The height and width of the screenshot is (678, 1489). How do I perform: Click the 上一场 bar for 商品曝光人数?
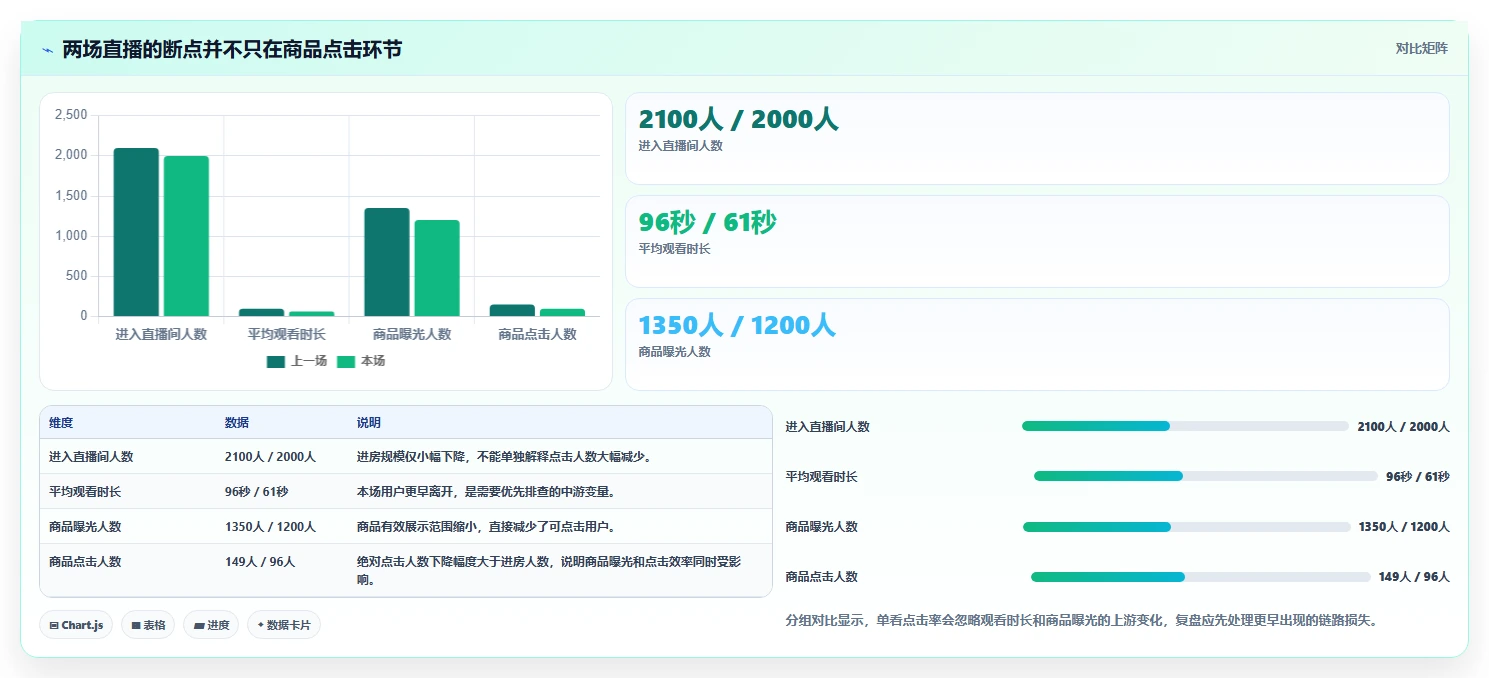(387, 262)
